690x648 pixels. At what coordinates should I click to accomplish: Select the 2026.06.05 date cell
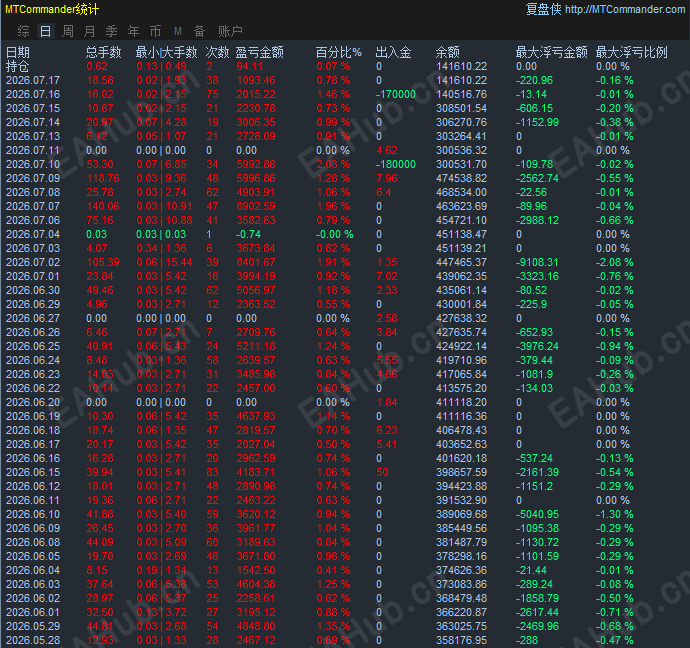pyautogui.click(x=33, y=556)
